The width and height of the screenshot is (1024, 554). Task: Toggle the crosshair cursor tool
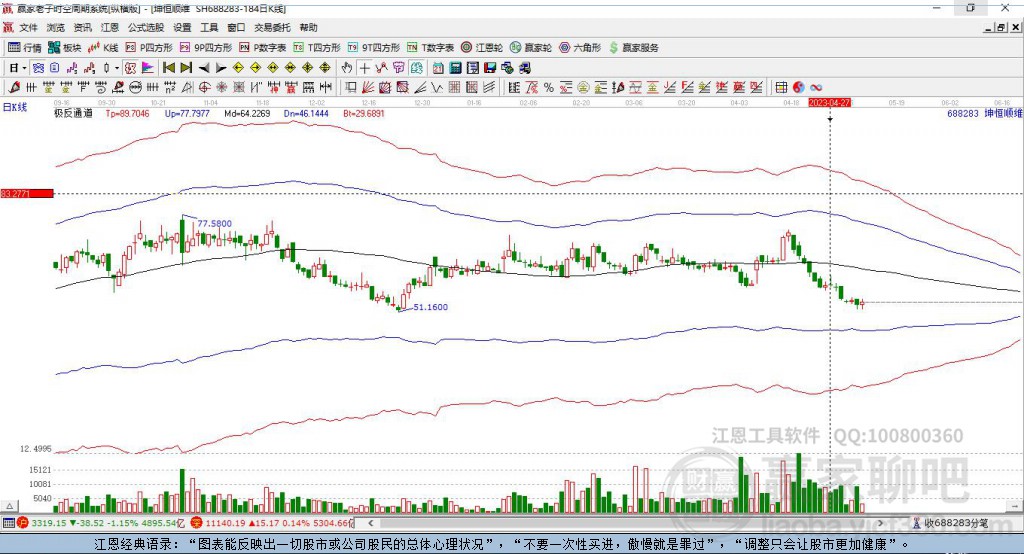(364, 68)
